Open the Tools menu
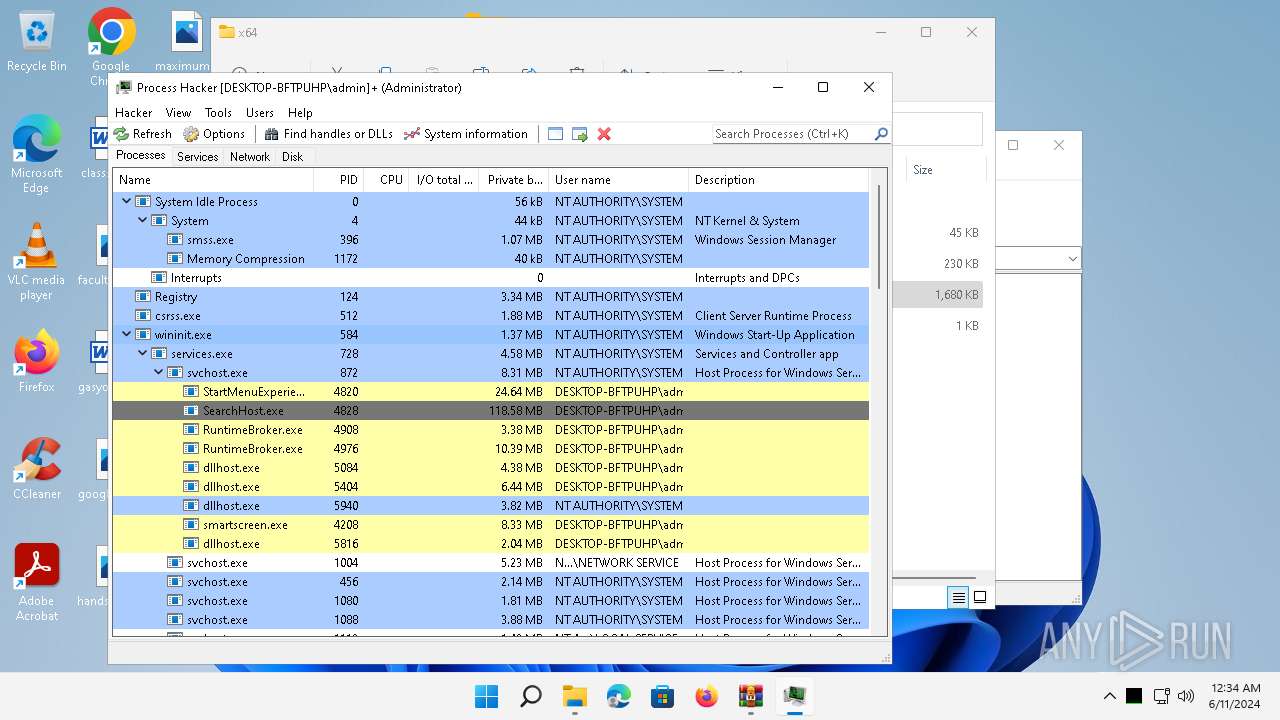Image resolution: width=1280 pixels, height=720 pixels. point(218,113)
